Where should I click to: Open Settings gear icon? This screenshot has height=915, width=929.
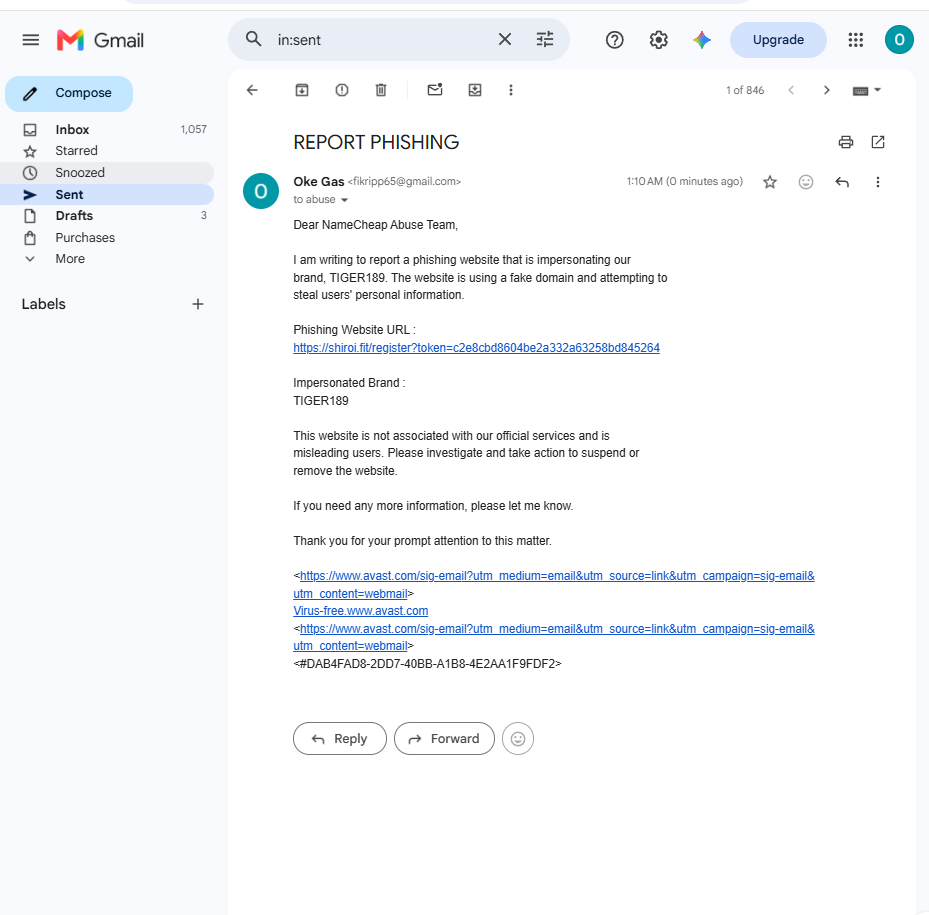(658, 40)
